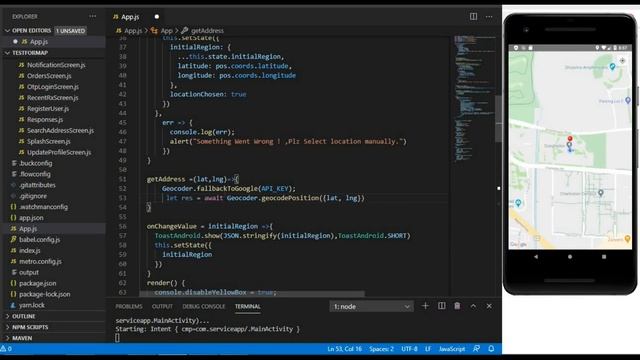Click the Ln 53, Col 16 status entry
The image size is (640, 360).
click(x=344, y=349)
